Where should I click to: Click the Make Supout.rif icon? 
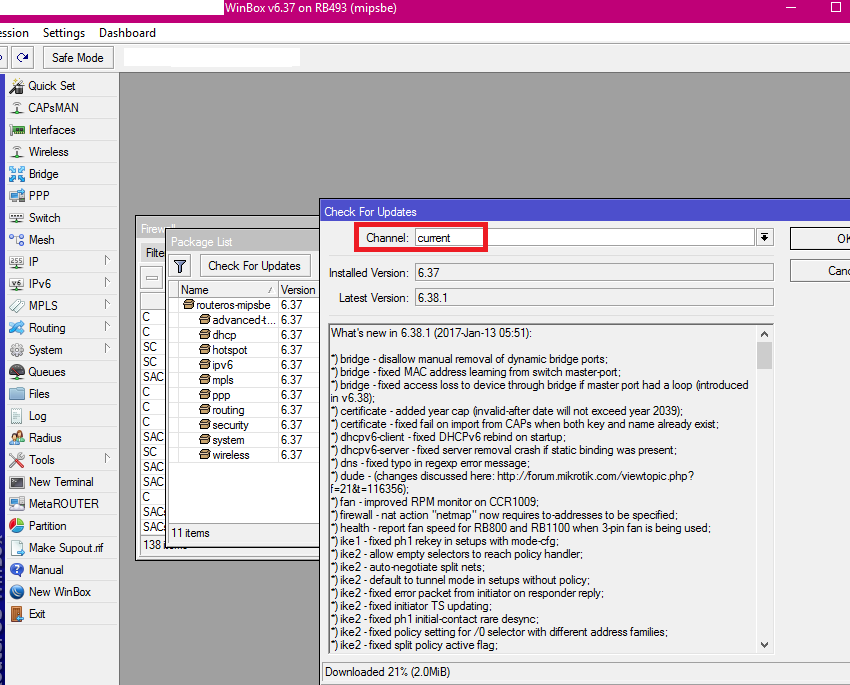click(x=17, y=548)
